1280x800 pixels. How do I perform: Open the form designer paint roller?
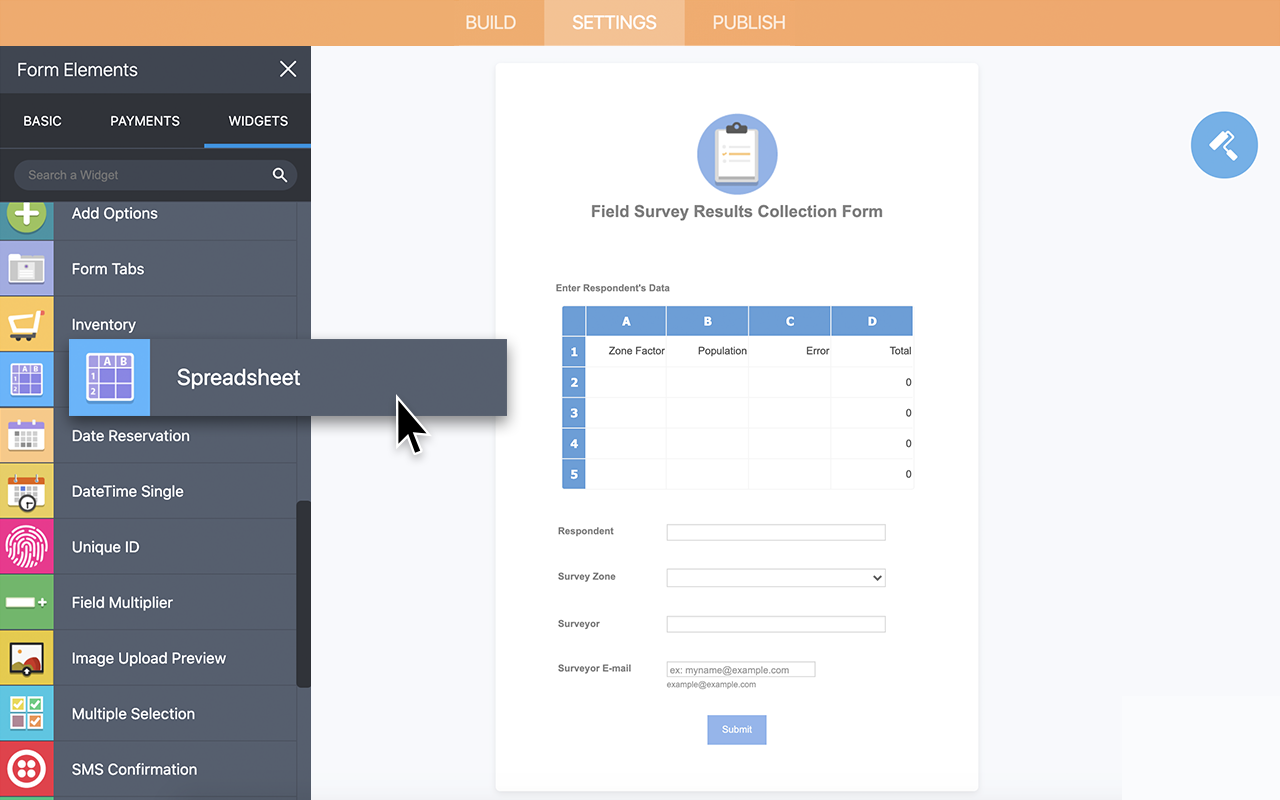1224,145
